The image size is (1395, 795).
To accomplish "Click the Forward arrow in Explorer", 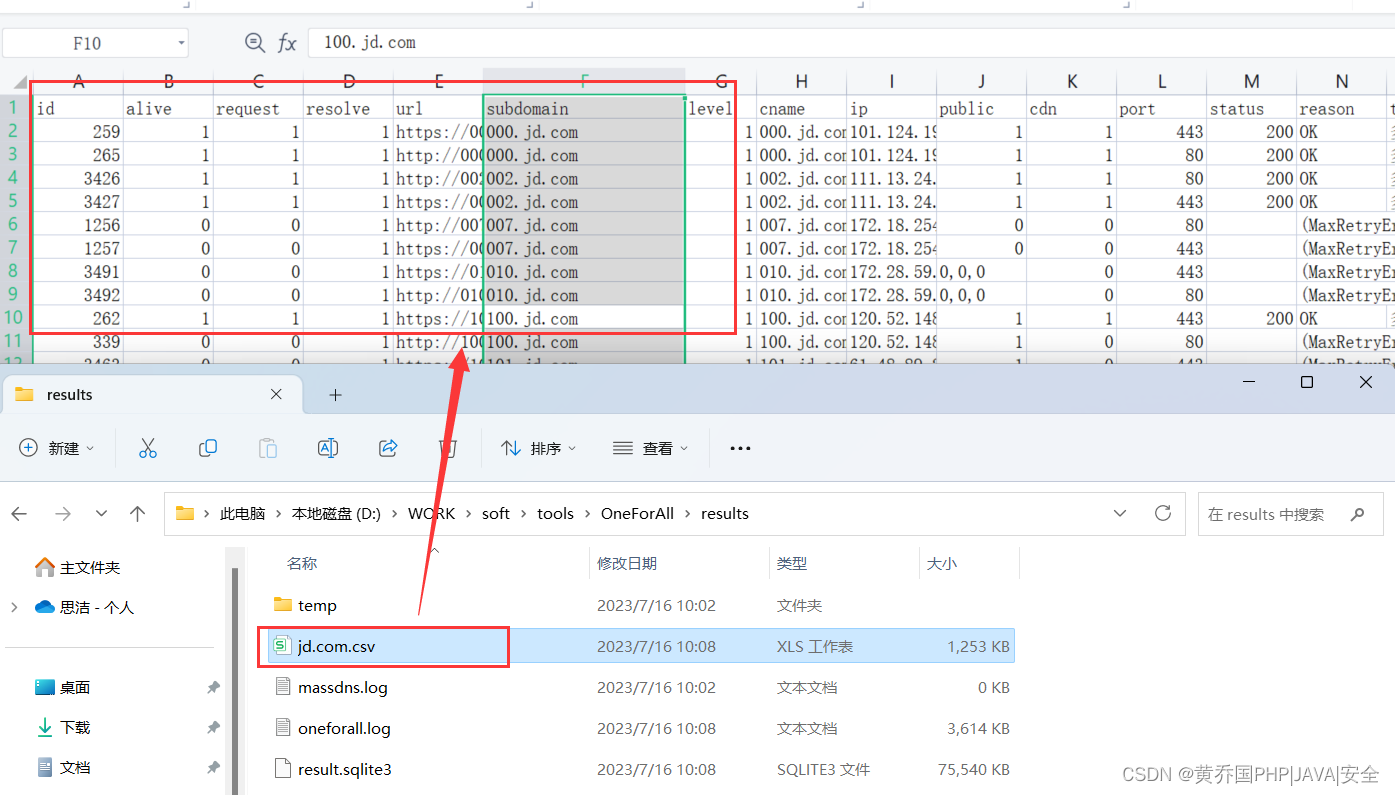I will pyautogui.click(x=62, y=513).
